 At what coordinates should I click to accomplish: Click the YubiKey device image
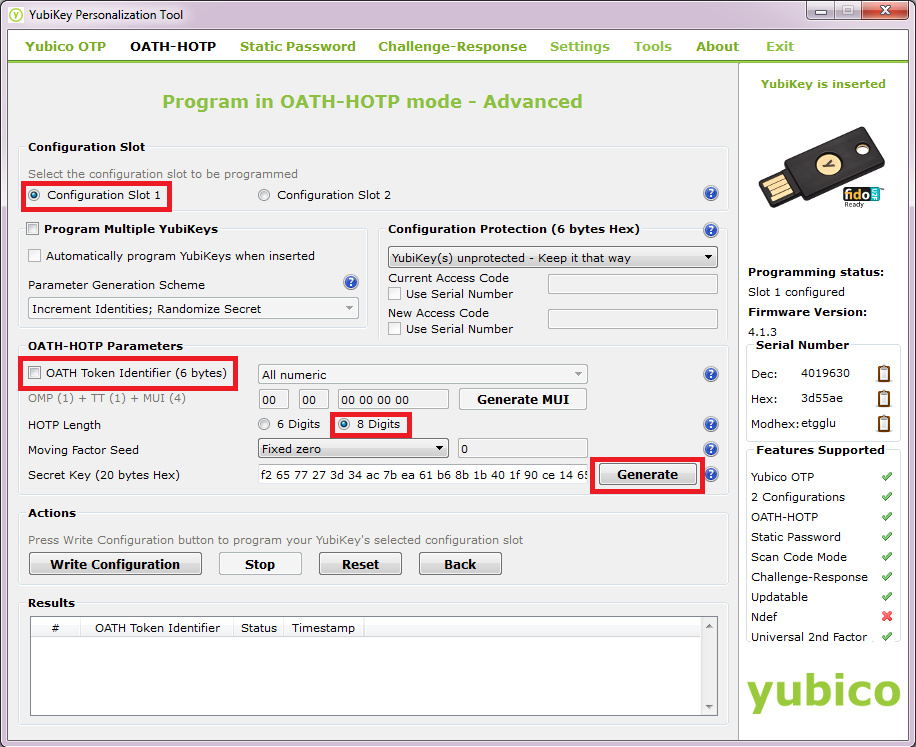(821, 168)
